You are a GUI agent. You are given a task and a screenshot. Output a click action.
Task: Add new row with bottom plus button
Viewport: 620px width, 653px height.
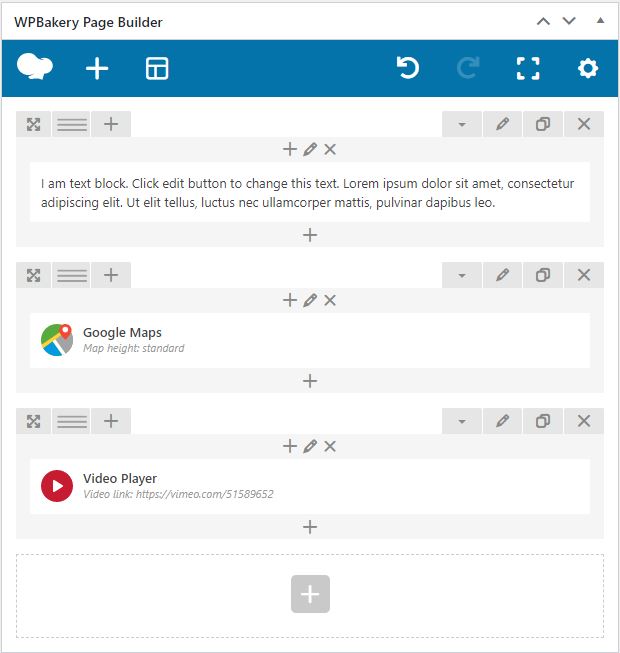[310, 594]
